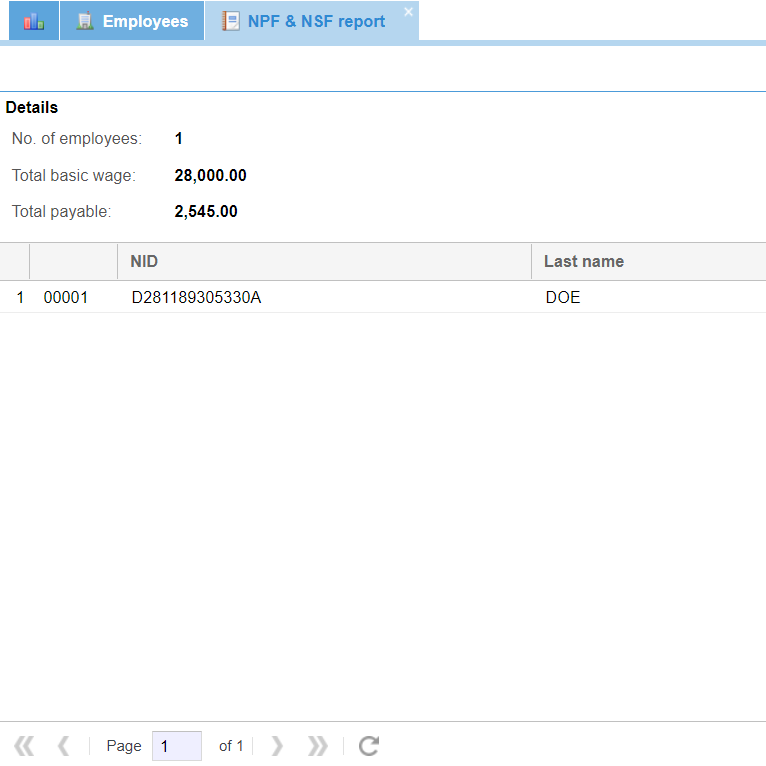Go to previous page of results

63,746
